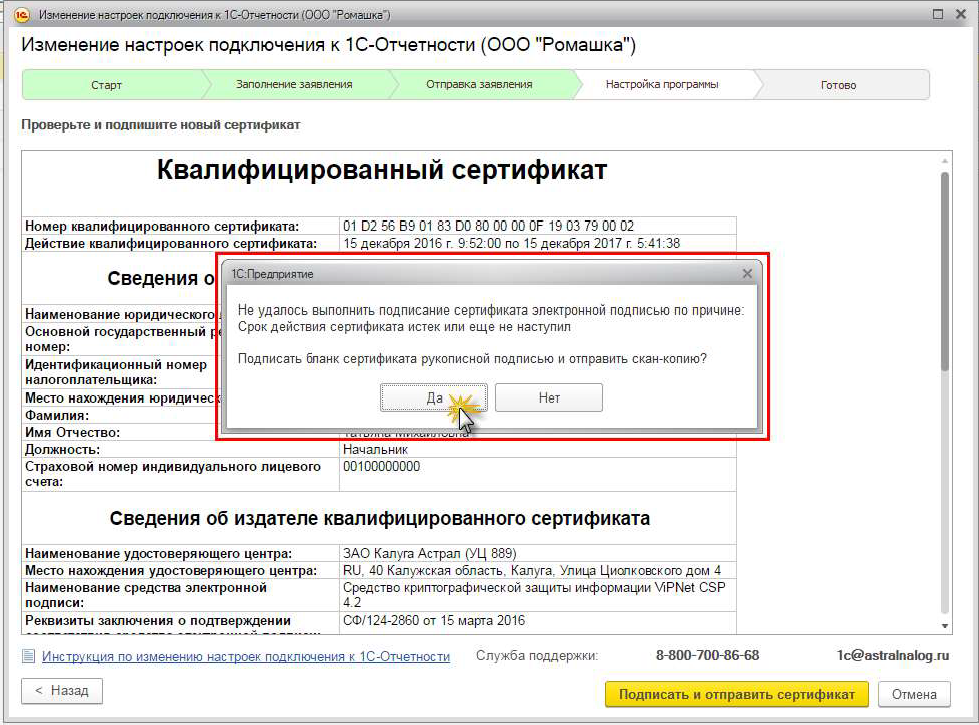
Task: Jump to the Готово step
Action: click(838, 85)
